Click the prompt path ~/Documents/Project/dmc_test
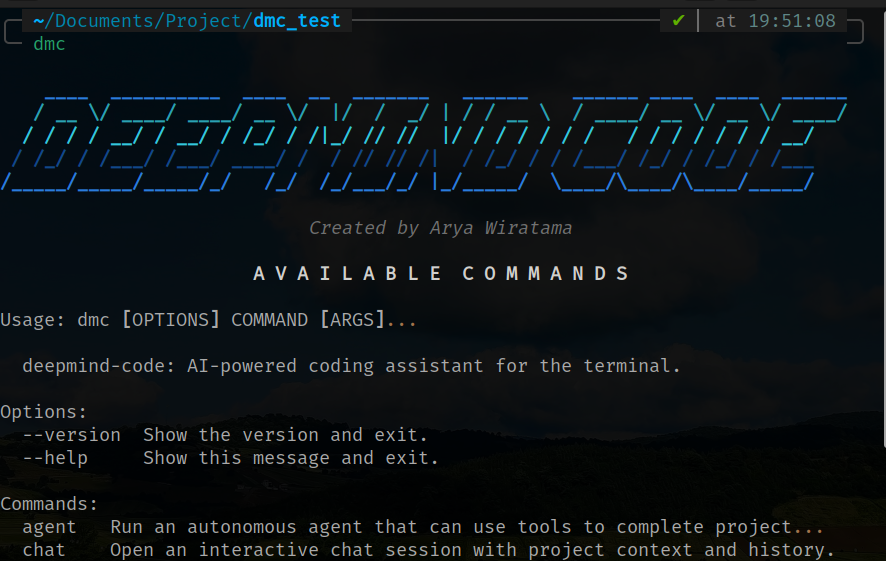This screenshot has width=886, height=561. (x=187, y=21)
